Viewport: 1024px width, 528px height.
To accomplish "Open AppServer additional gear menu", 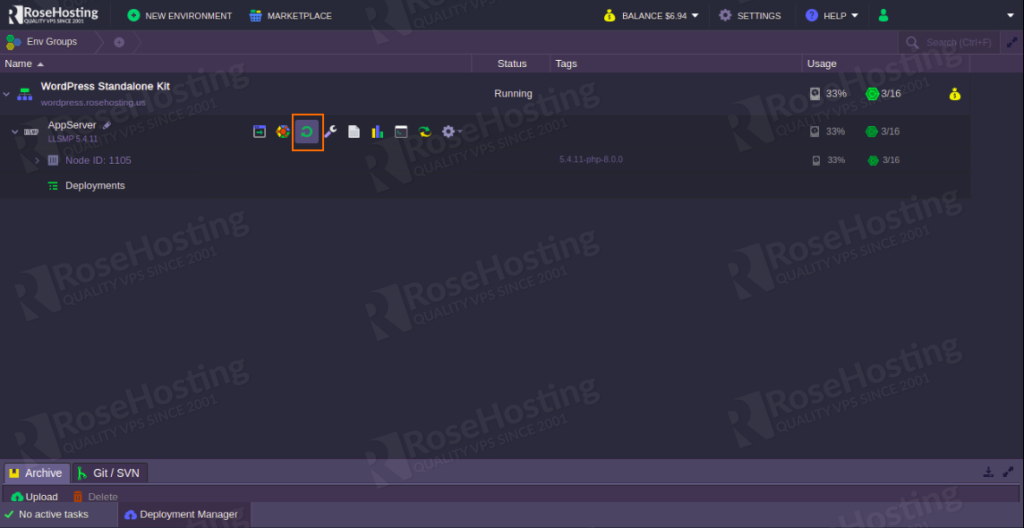I will pyautogui.click(x=451, y=132).
